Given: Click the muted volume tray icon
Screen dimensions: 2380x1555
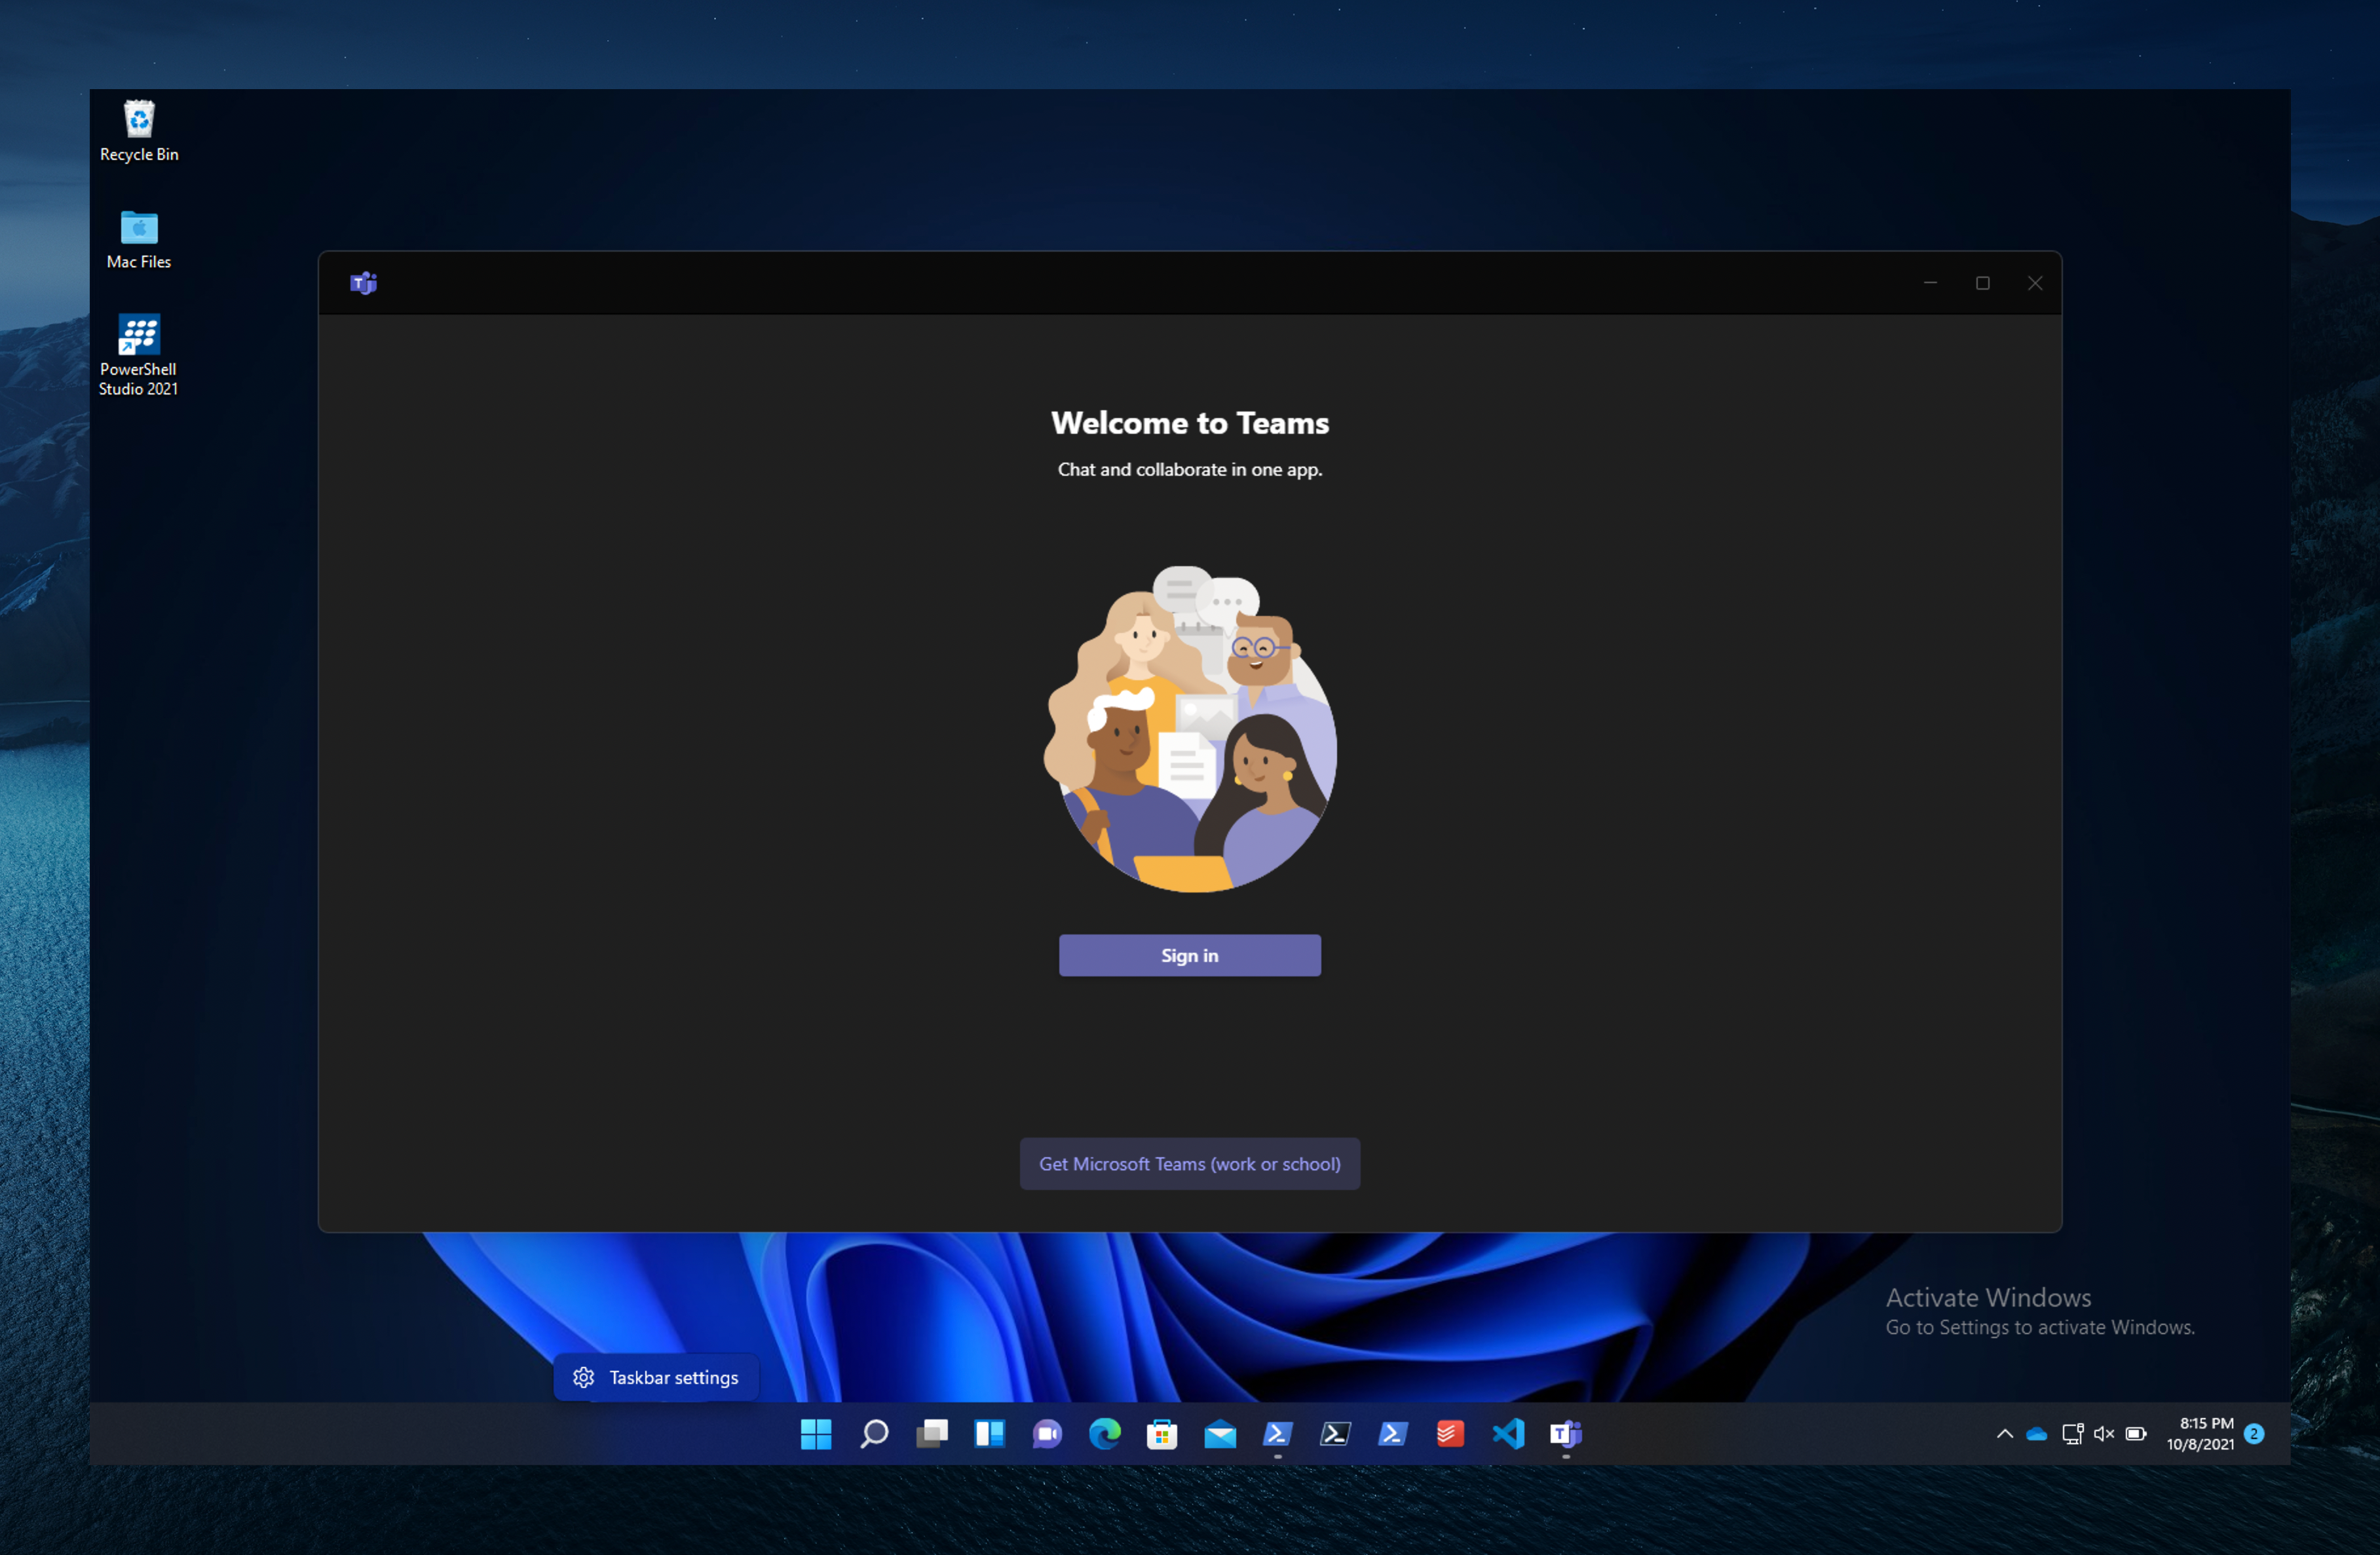Looking at the screenshot, I should click(2104, 1433).
